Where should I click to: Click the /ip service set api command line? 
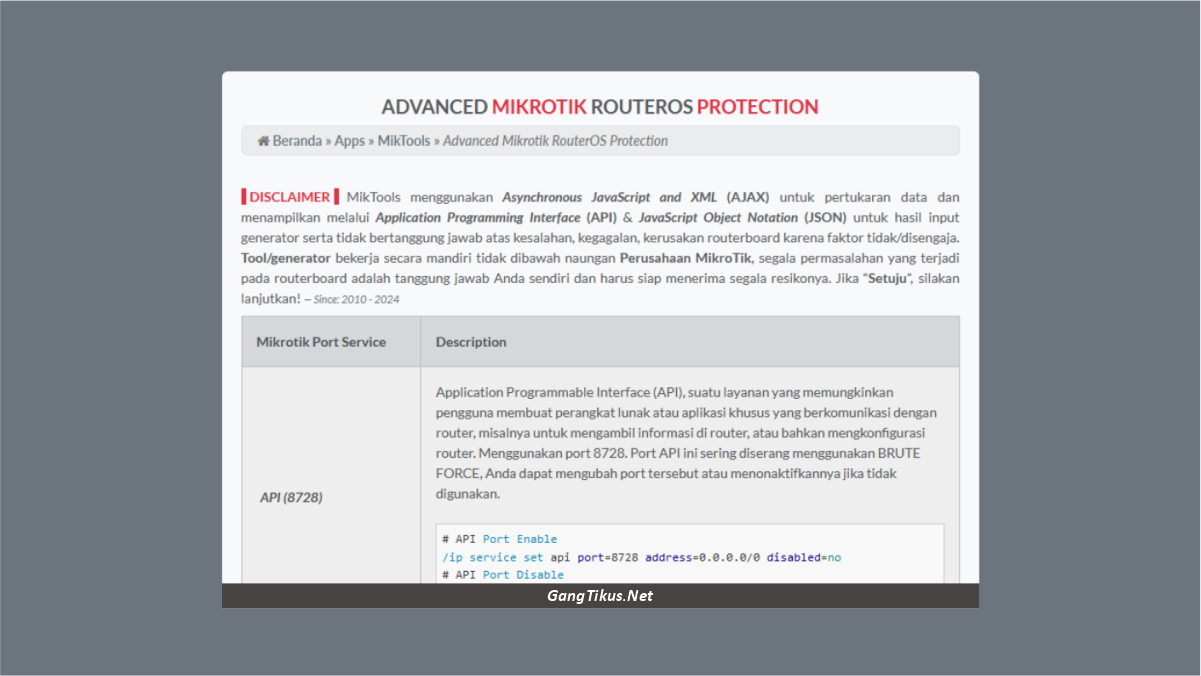[492, 557]
